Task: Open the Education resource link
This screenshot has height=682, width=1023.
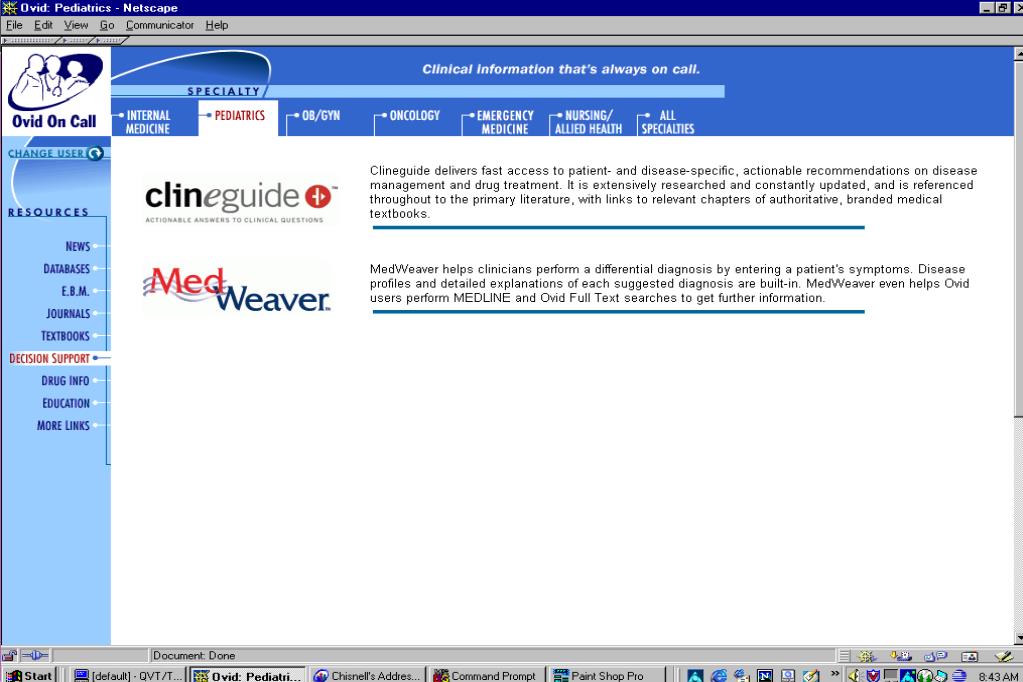Action: pyautogui.click(x=66, y=403)
